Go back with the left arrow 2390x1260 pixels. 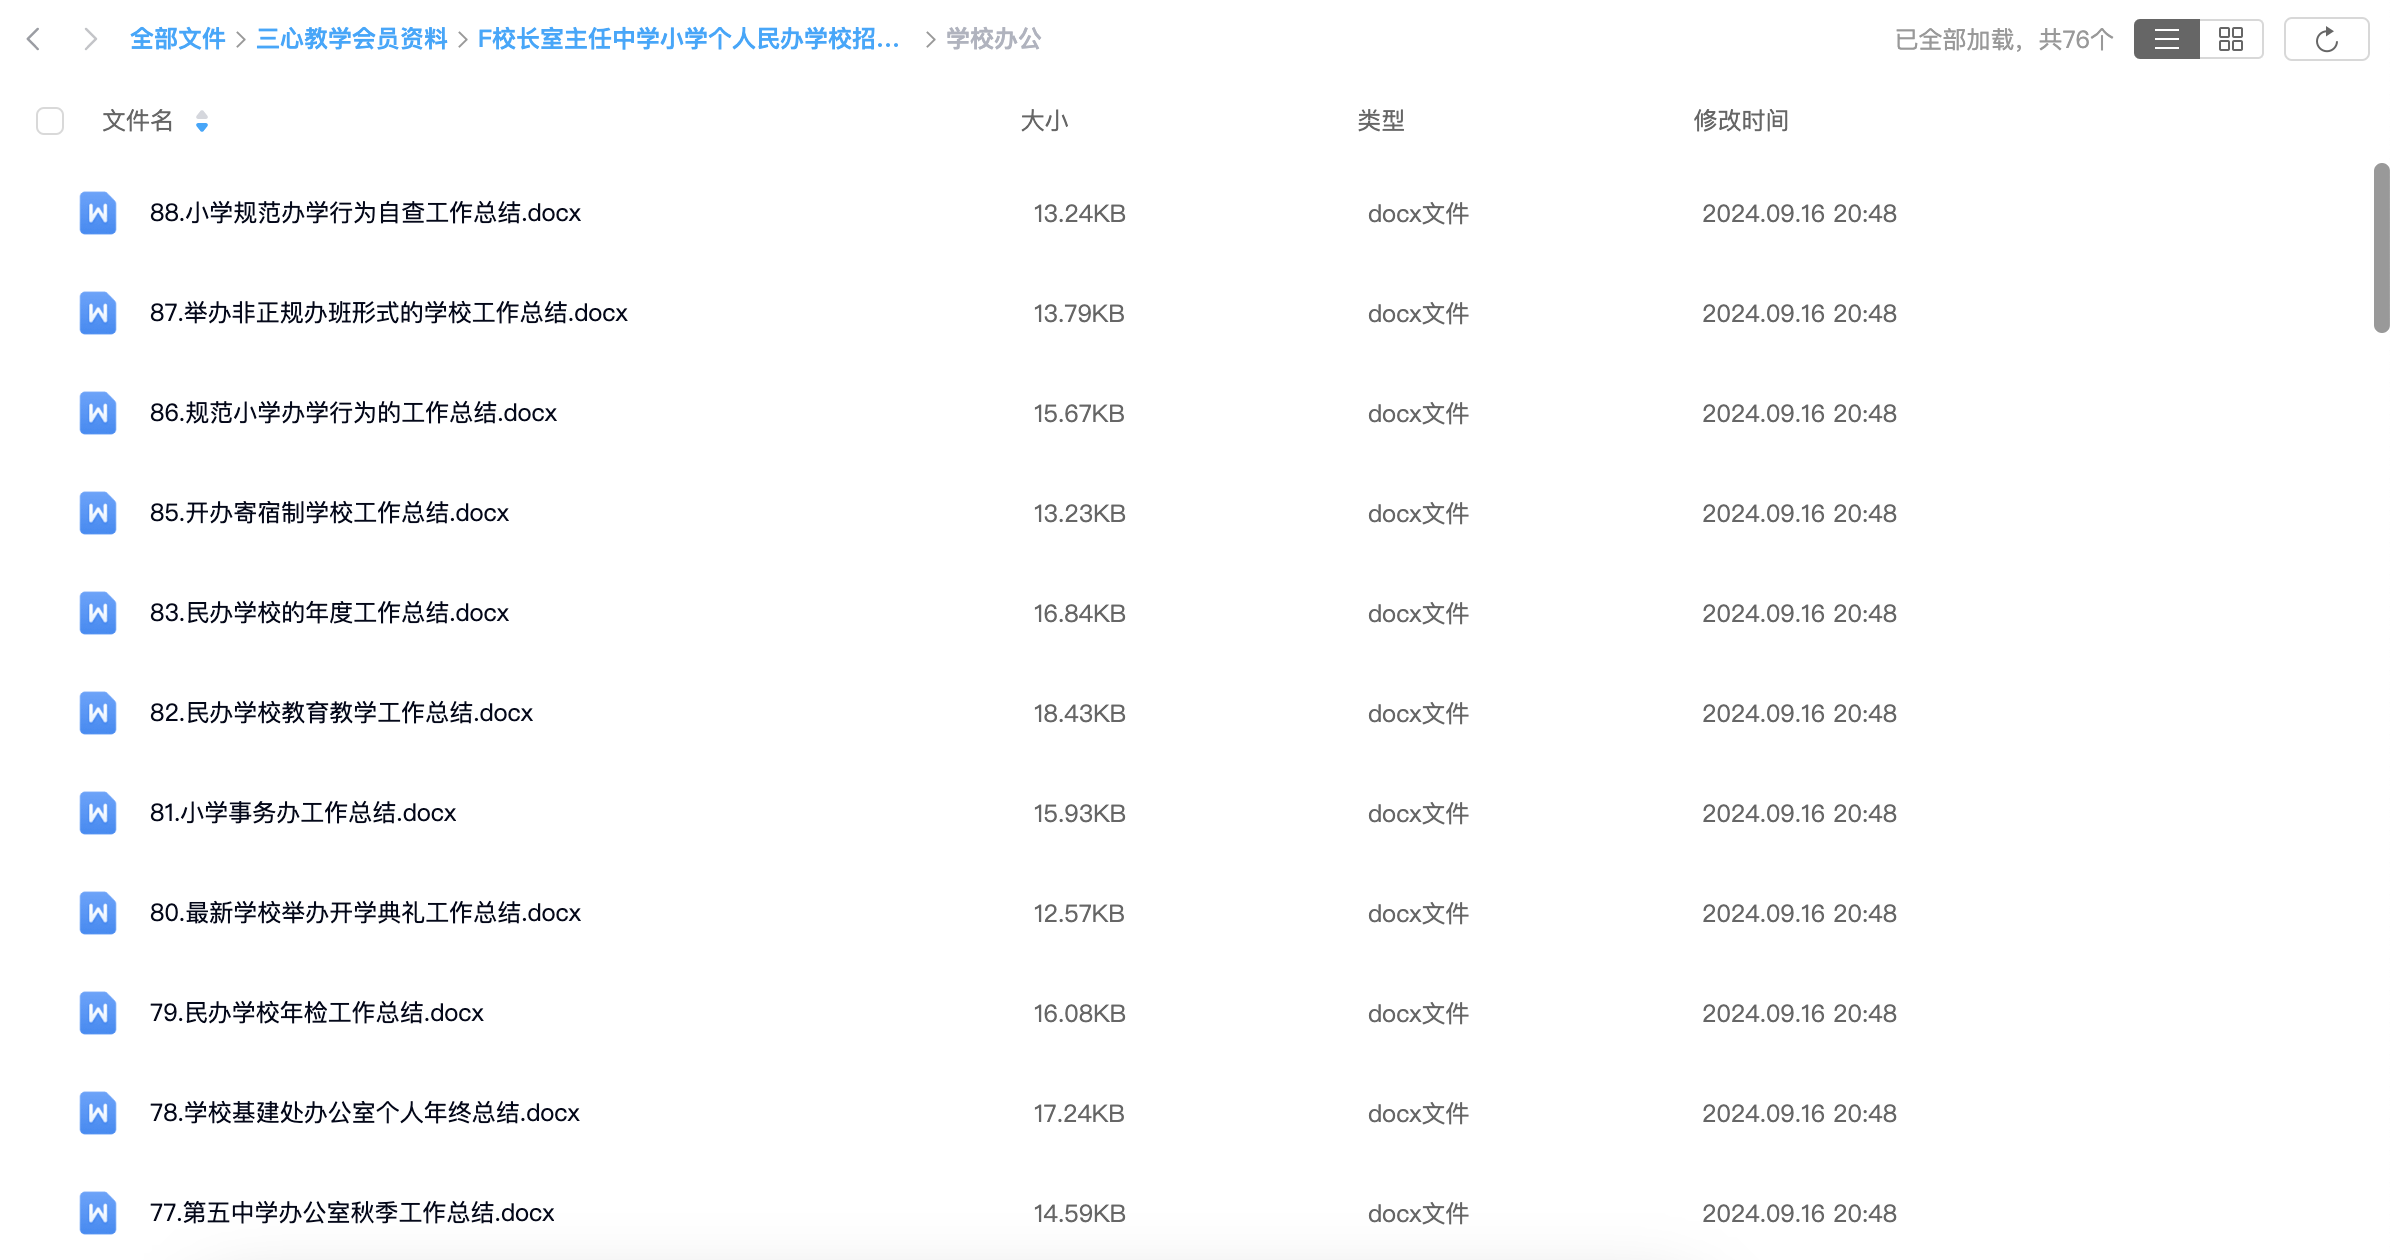(x=33, y=39)
